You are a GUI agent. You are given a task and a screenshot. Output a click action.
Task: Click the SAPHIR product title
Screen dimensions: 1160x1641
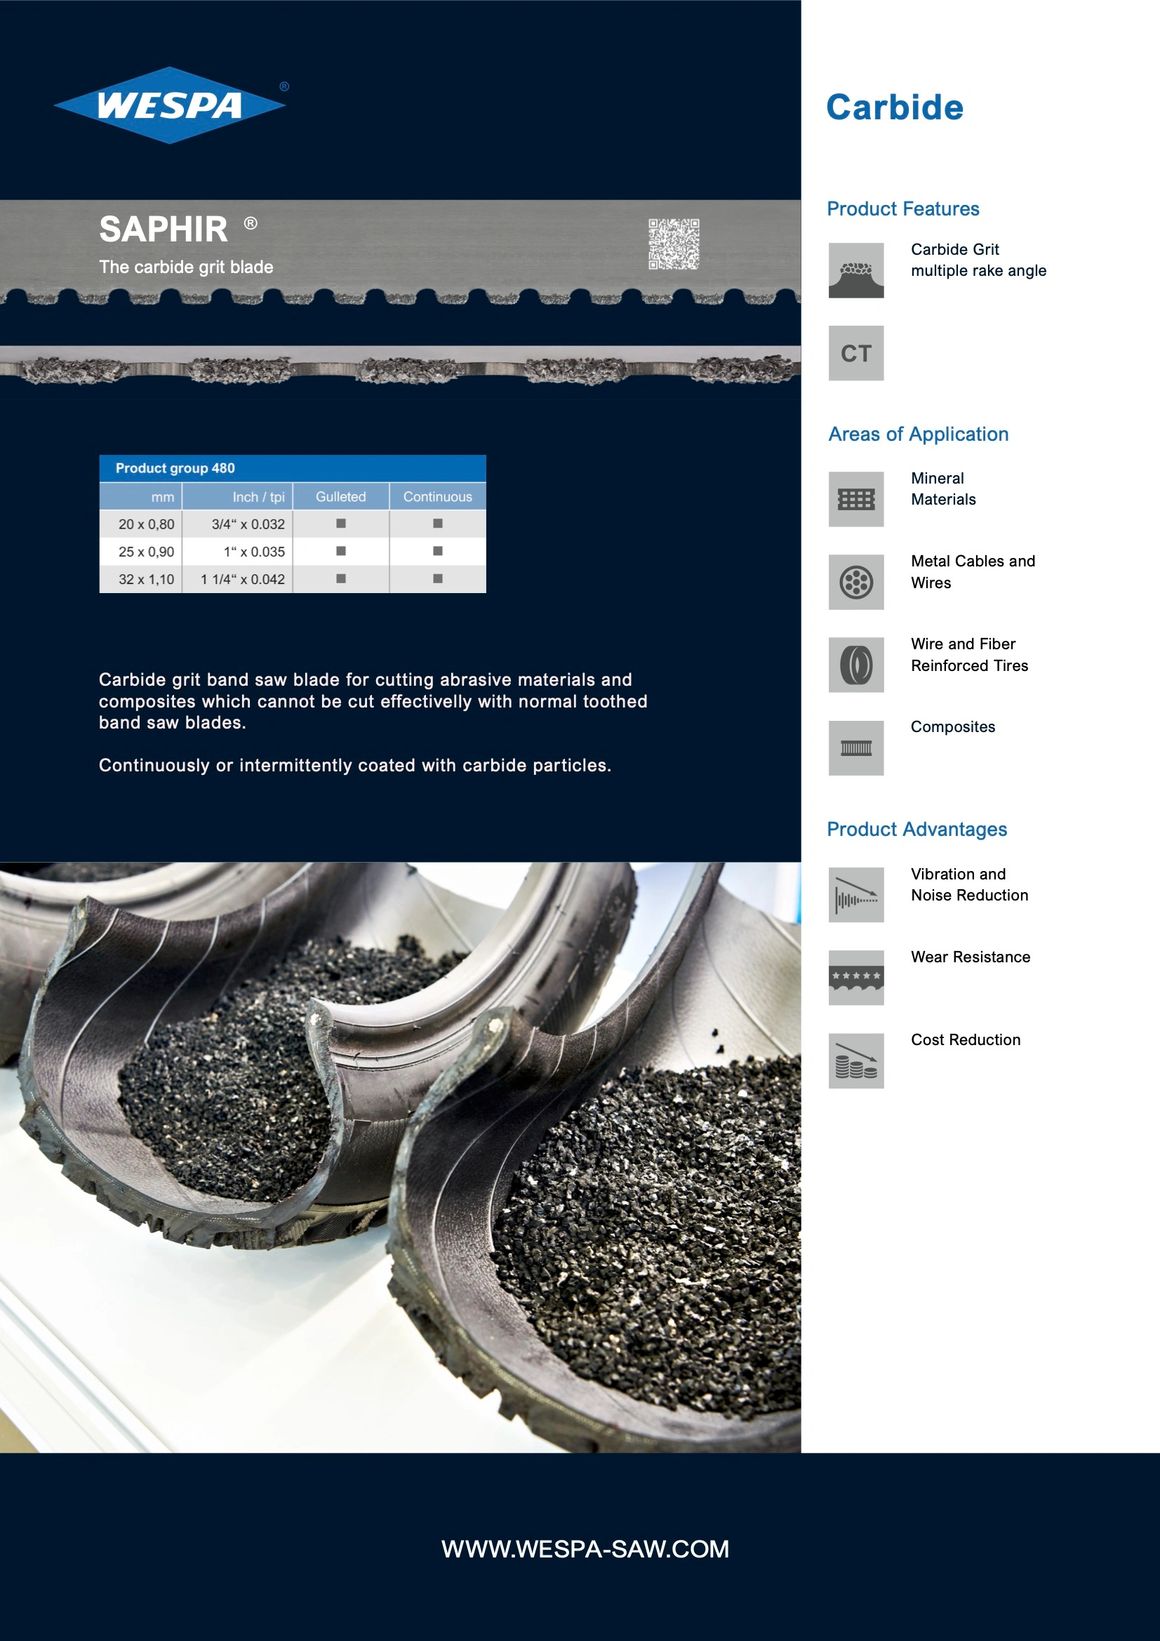(164, 229)
